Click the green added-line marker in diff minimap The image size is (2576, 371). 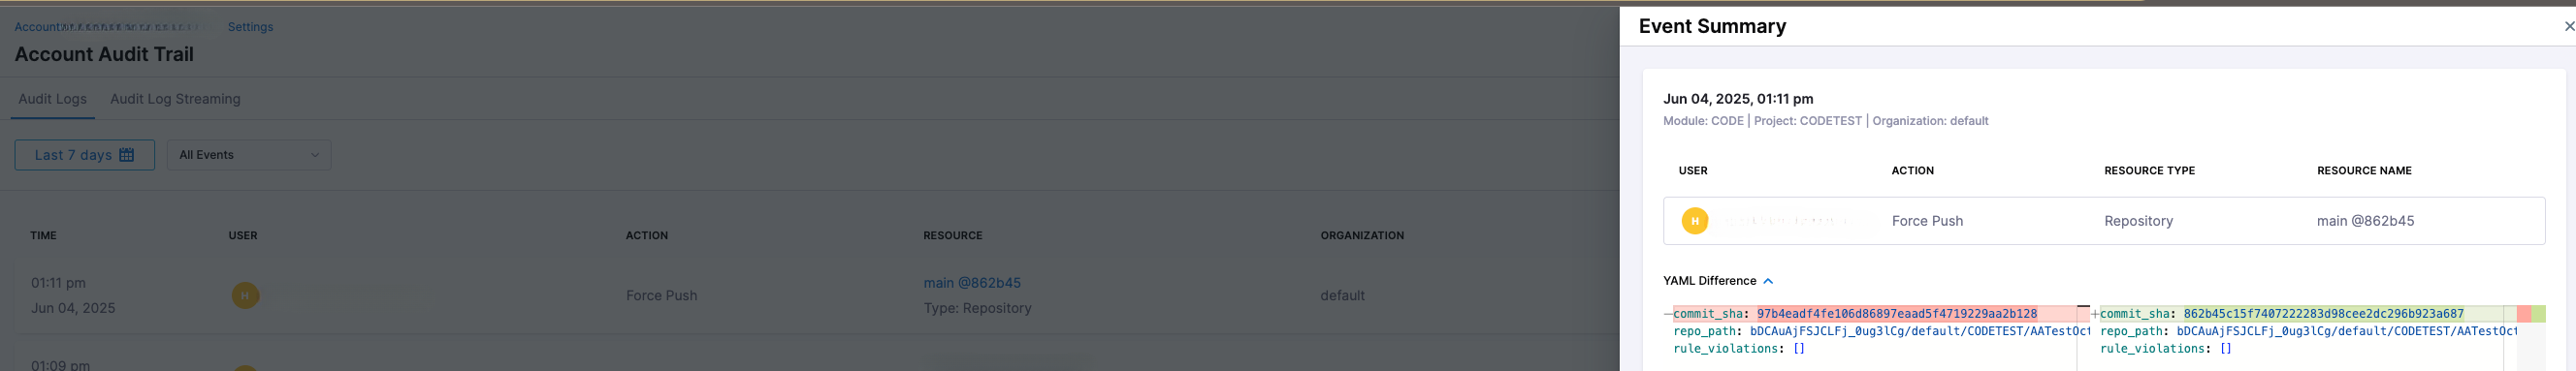pos(2539,314)
